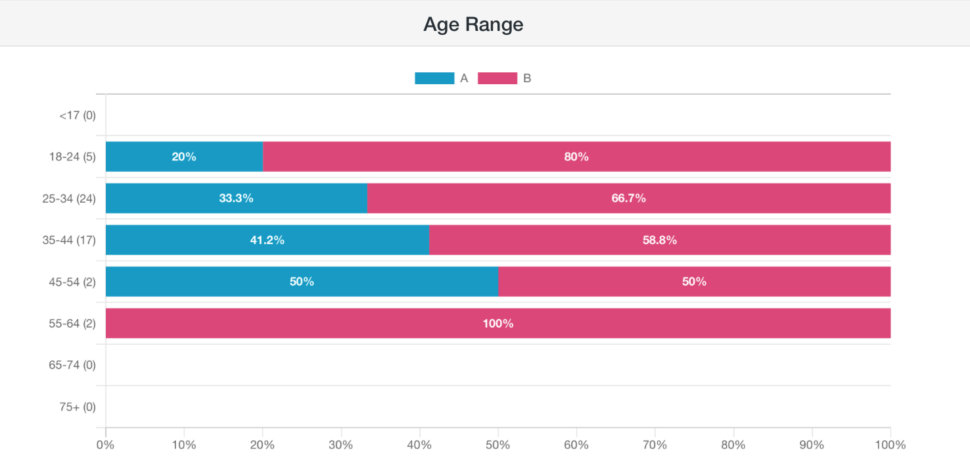Select the 80% pink bar for 18-24
This screenshot has width=970, height=471.
[576, 157]
